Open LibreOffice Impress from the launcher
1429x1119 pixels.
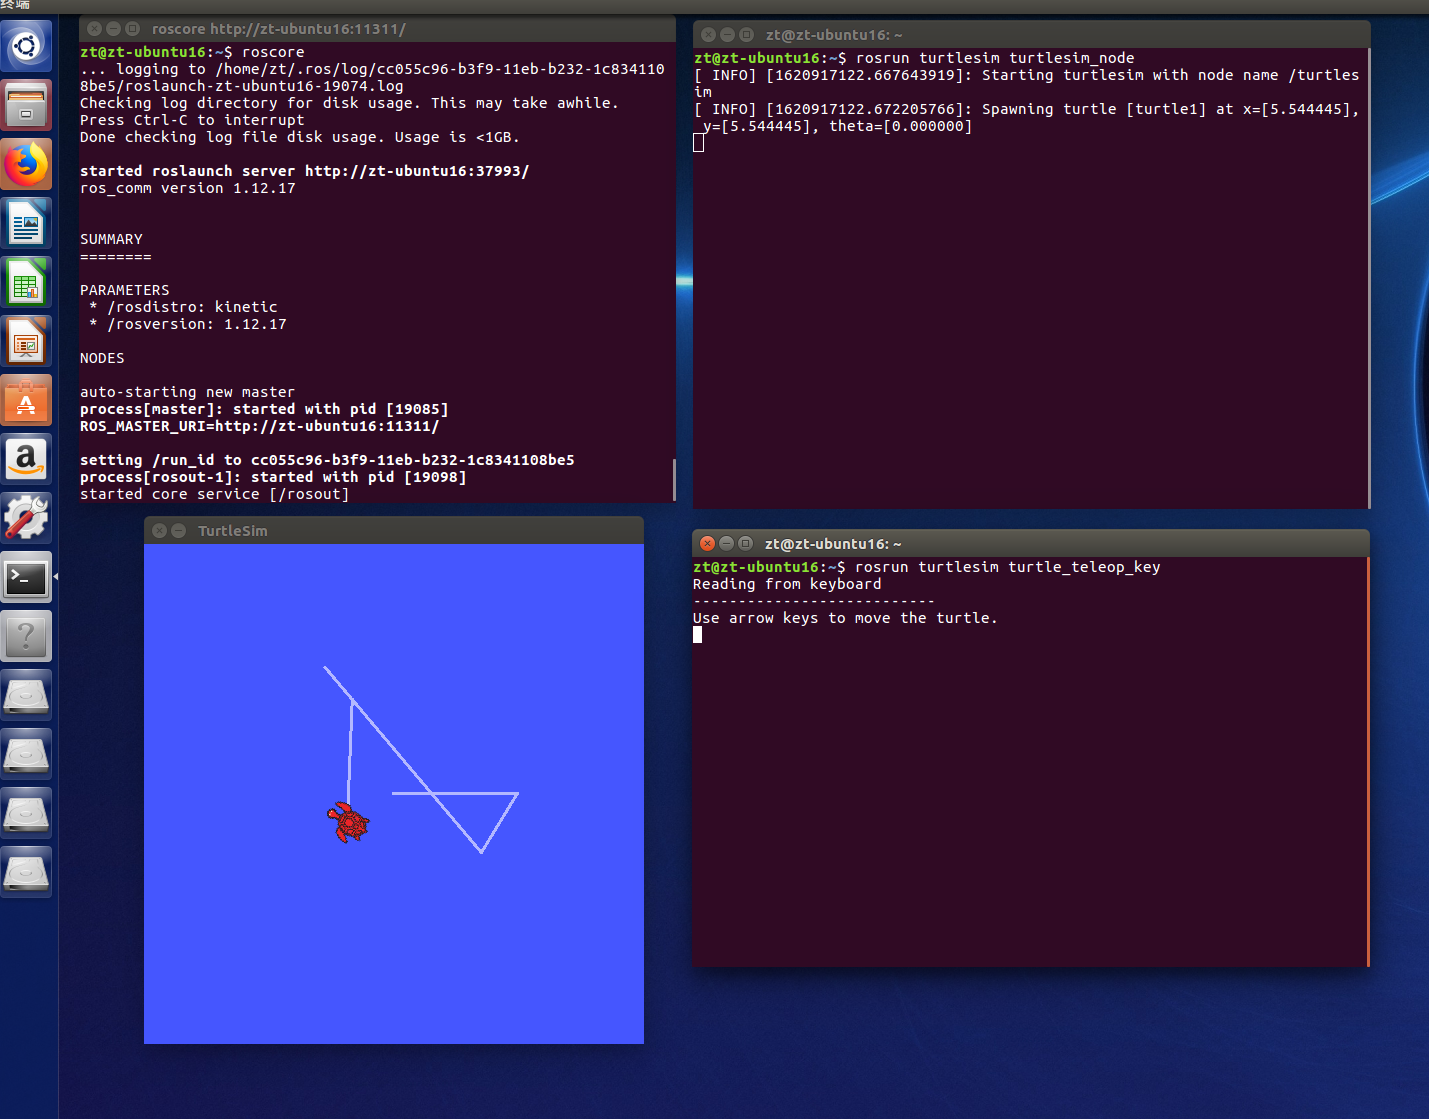26,341
